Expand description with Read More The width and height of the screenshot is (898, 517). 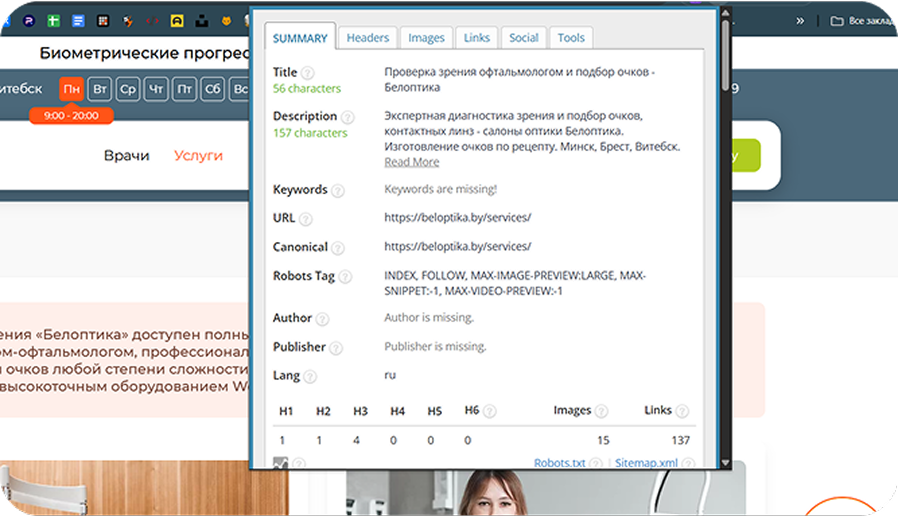[x=411, y=162]
